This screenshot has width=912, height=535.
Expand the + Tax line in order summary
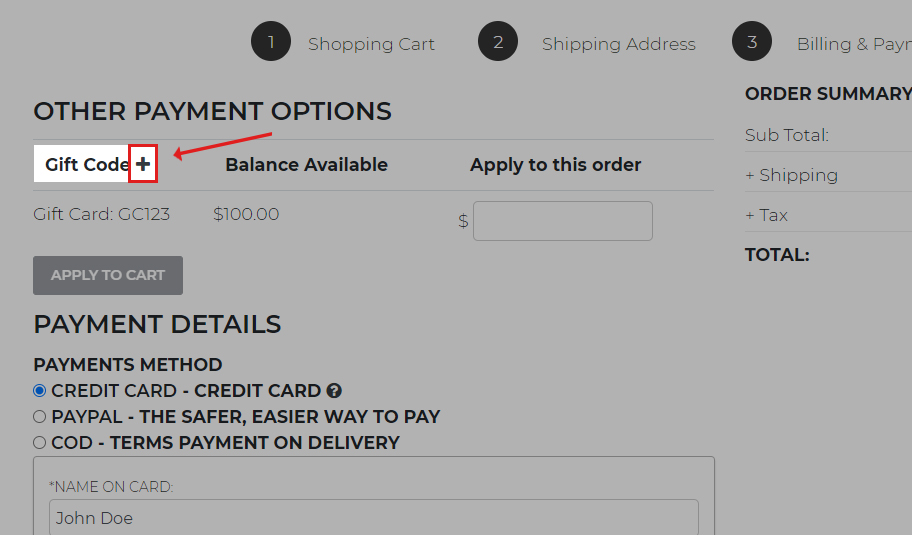766,215
